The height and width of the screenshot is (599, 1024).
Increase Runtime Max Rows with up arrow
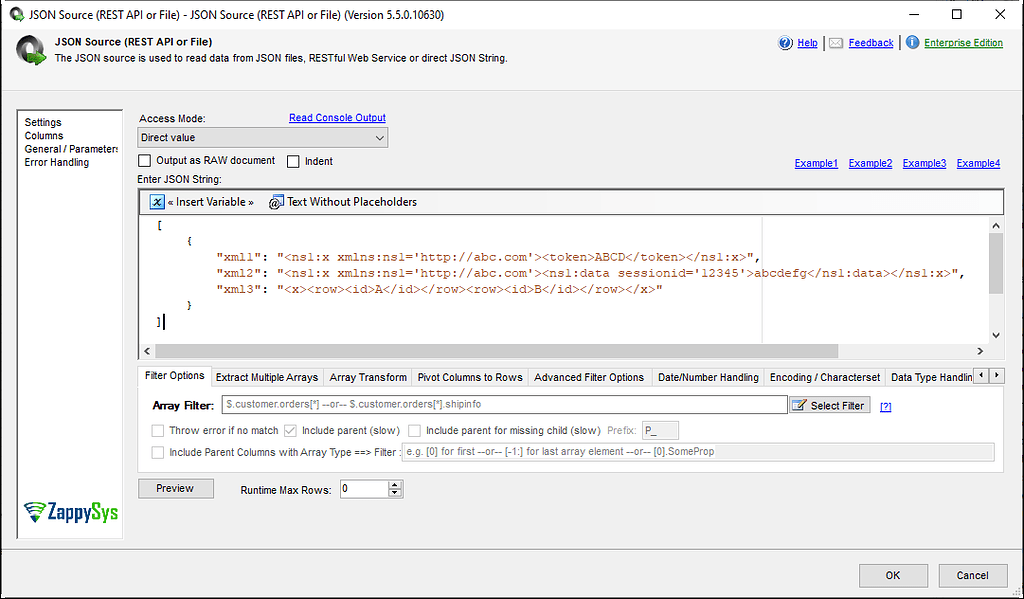point(395,483)
